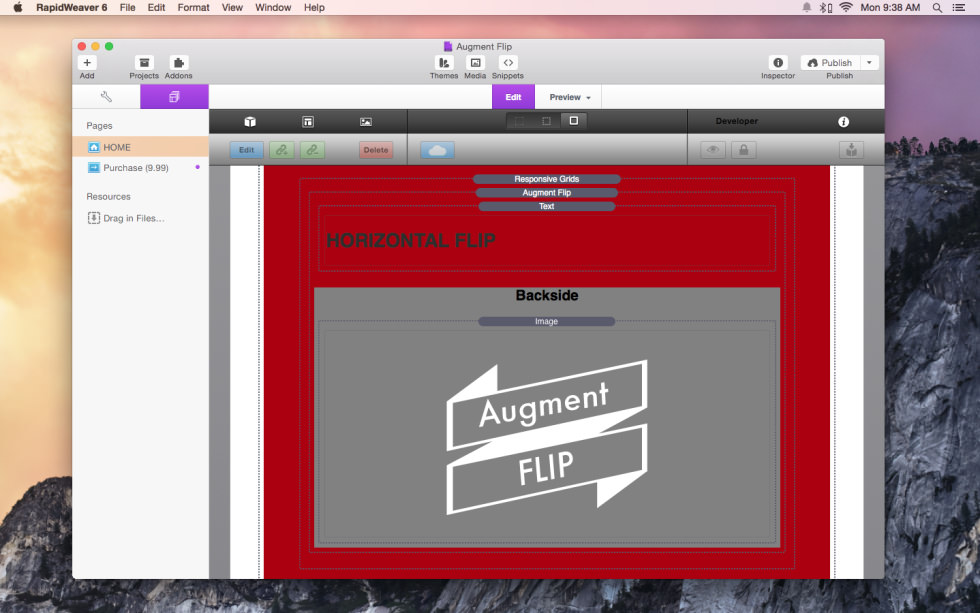The height and width of the screenshot is (613, 980).
Task: Select the Augment Flip stack label
Action: [547, 192]
